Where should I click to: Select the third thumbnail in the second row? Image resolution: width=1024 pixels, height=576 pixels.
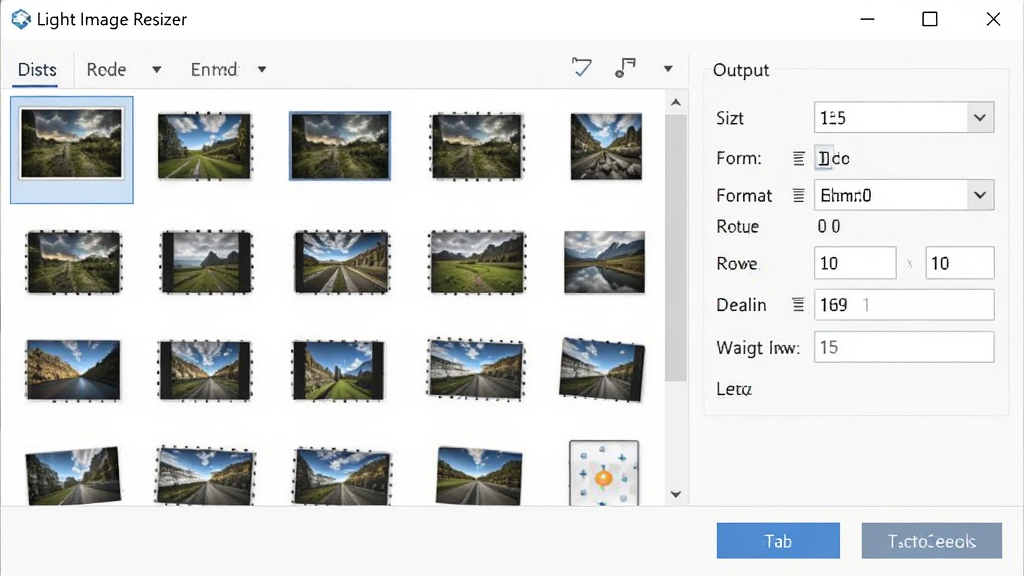tap(342, 262)
